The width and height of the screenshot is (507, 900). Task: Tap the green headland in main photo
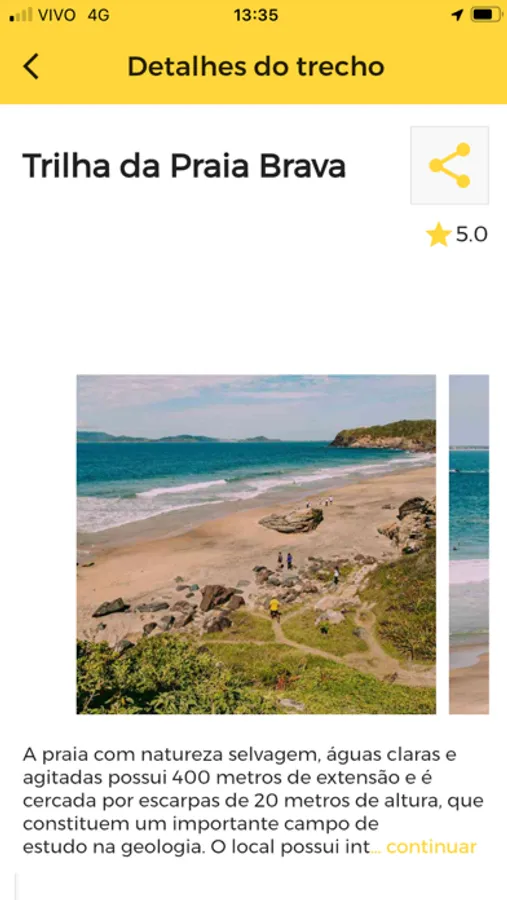(x=385, y=435)
